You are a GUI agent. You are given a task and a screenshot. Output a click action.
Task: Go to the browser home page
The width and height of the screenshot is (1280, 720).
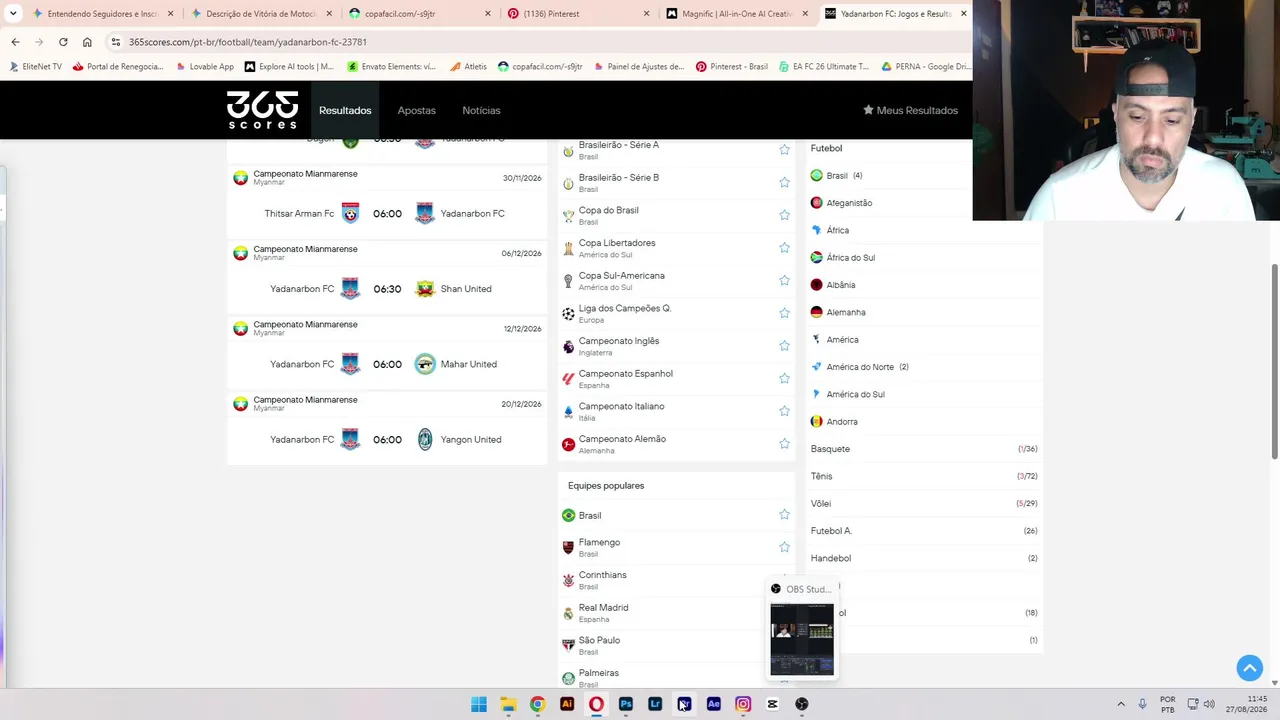click(87, 42)
